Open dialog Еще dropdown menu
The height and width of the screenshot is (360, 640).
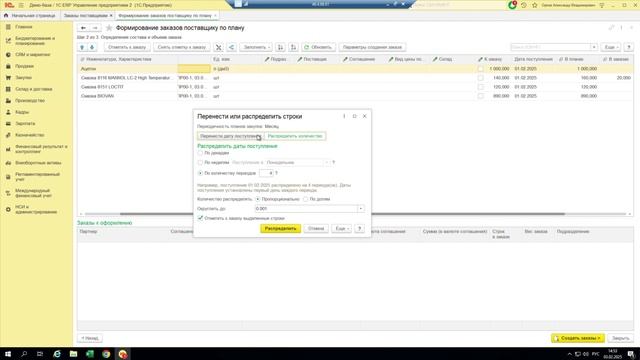point(341,229)
